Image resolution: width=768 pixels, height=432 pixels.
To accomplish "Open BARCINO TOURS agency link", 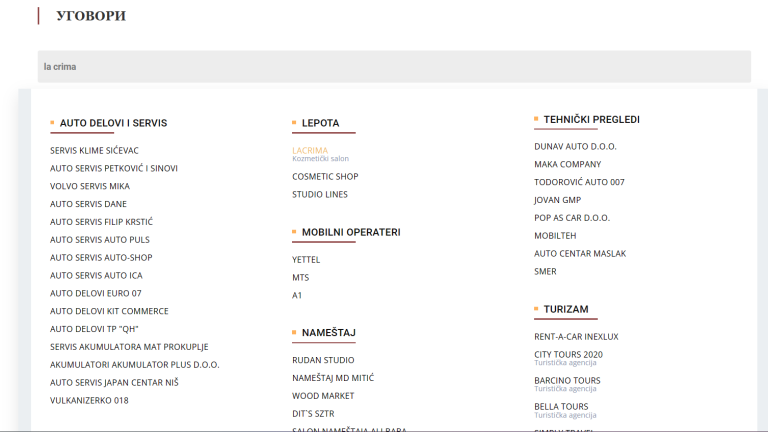I will [x=567, y=381].
